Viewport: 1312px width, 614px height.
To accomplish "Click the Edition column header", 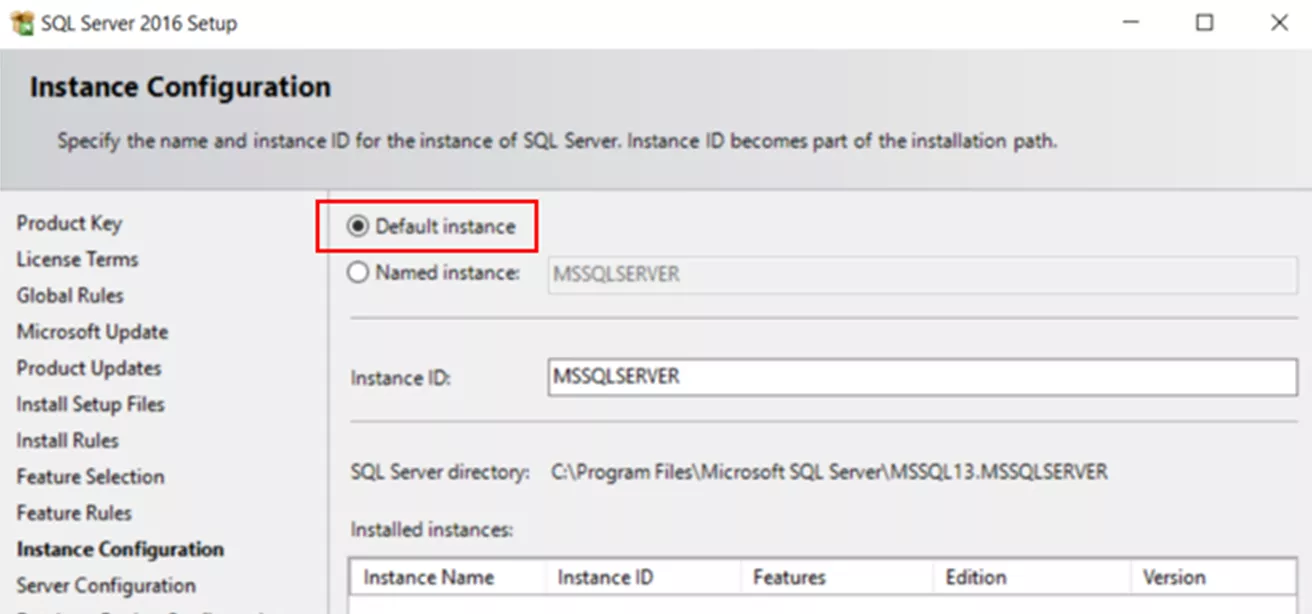I will (1032, 577).
